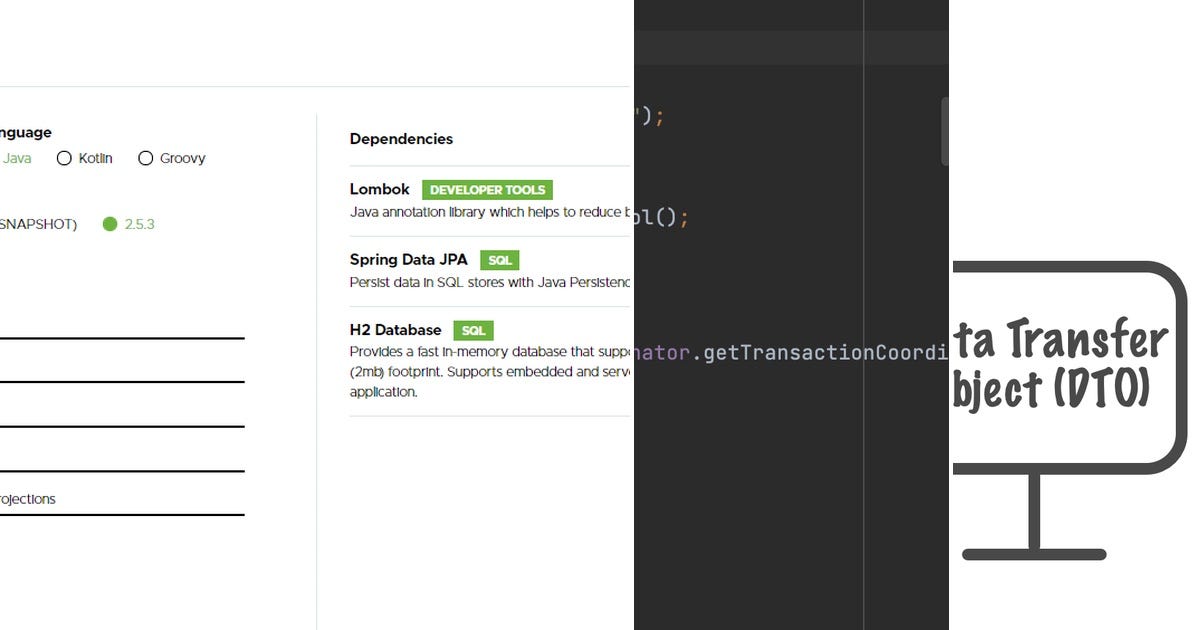Select the Kotlin language radio button
Viewport: 1200px width, 630px height.
click(x=64, y=158)
